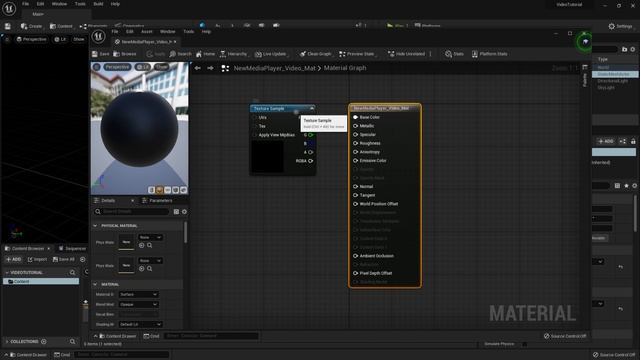Open the Material Domain Surface dropdown
This screenshot has width=640, height=360.
click(x=138, y=294)
